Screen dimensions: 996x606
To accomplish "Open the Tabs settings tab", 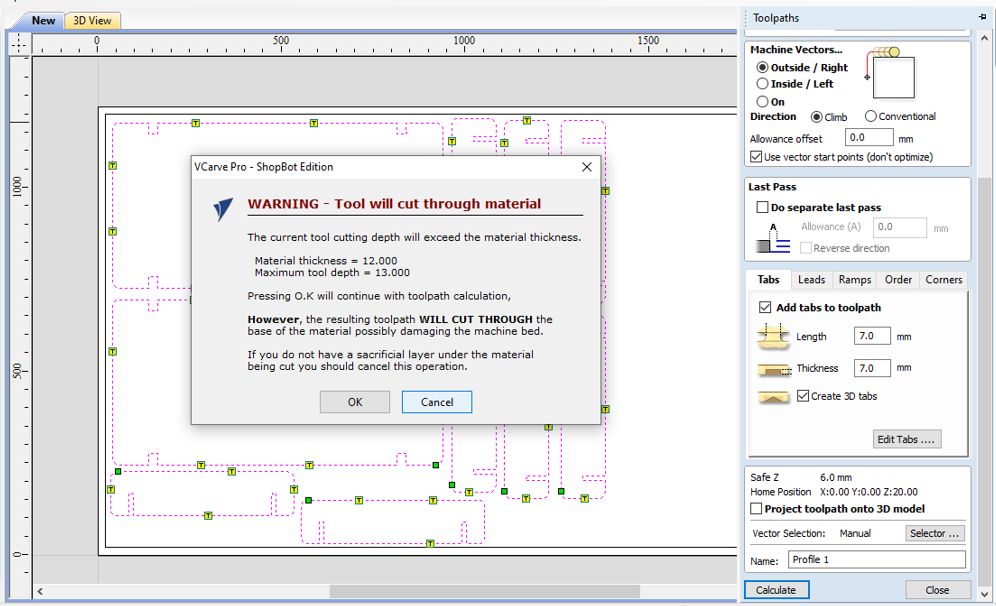I will click(x=769, y=279).
